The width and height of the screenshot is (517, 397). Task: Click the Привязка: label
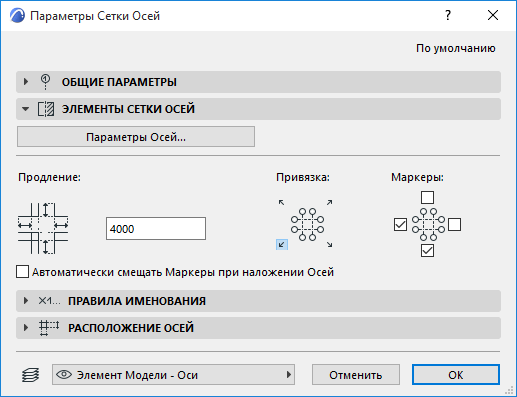(x=303, y=177)
